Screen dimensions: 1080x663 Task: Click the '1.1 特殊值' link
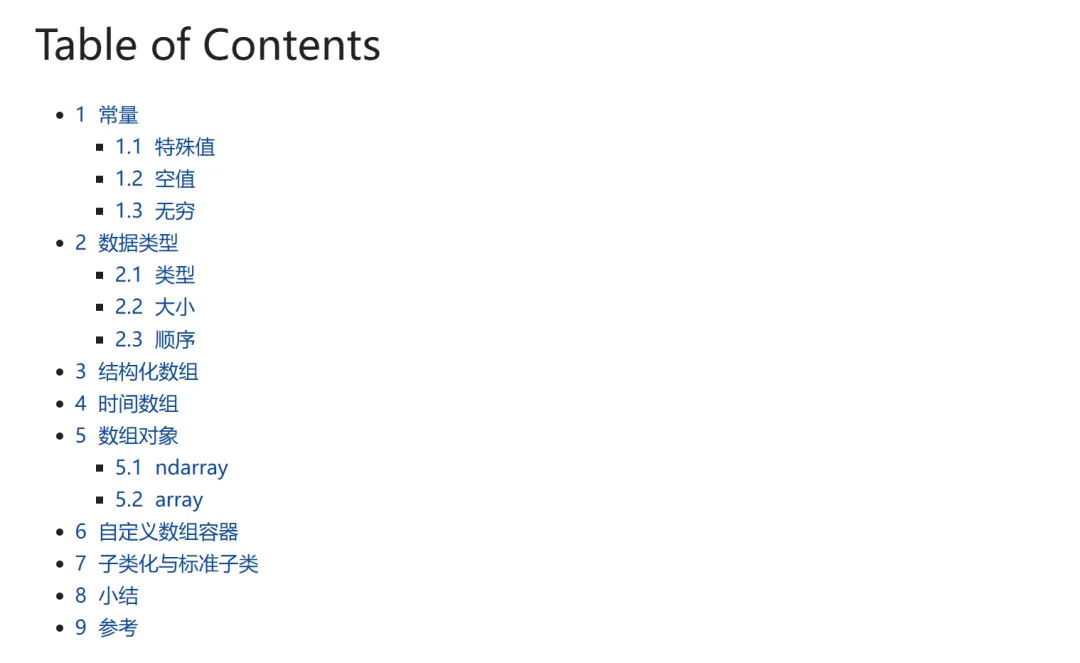(x=165, y=147)
